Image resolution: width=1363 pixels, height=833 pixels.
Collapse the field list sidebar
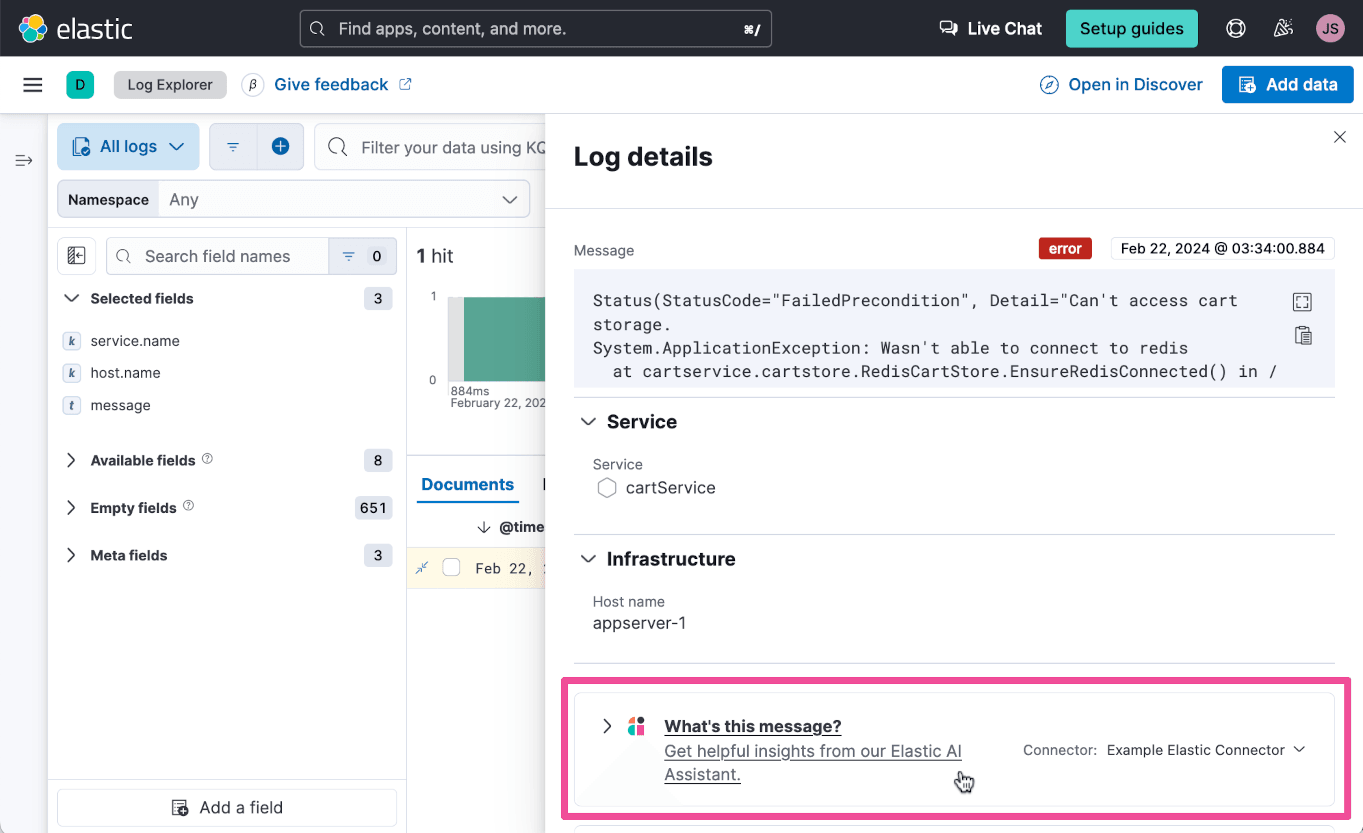(x=77, y=256)
